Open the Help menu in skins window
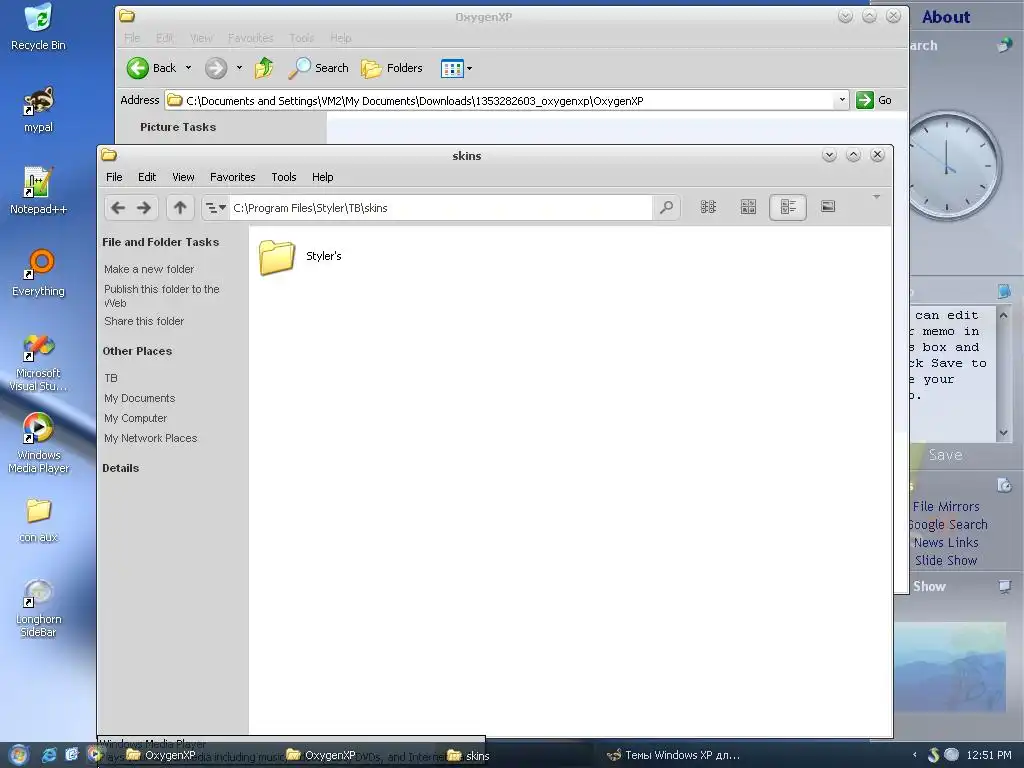The width and height of the screenshot is (1024, 768). 323,177
